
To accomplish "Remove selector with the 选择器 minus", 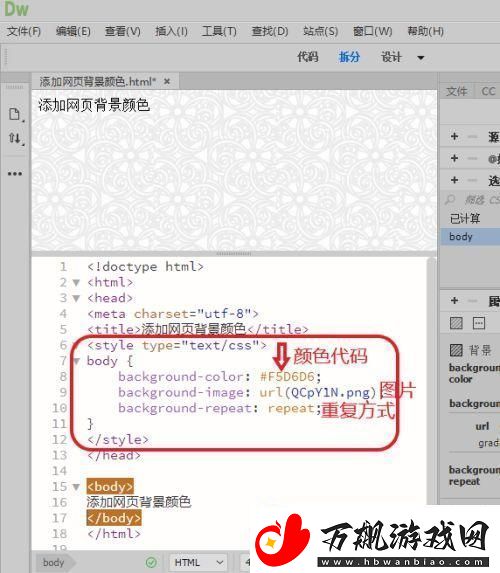I will 473,180.
